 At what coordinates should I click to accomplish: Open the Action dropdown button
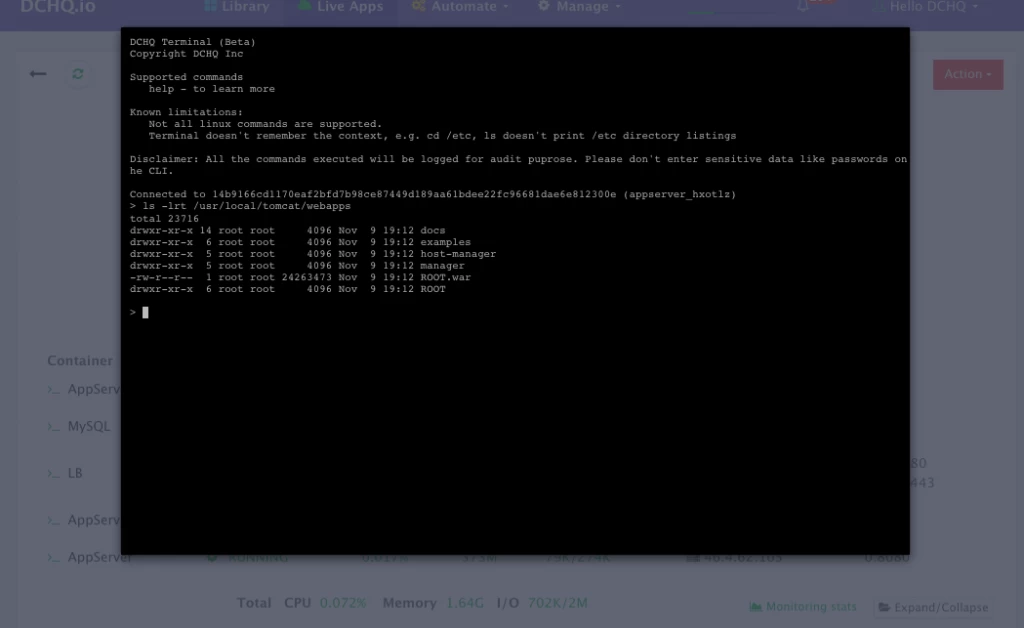pyautogui.click(x=968, y=74)
